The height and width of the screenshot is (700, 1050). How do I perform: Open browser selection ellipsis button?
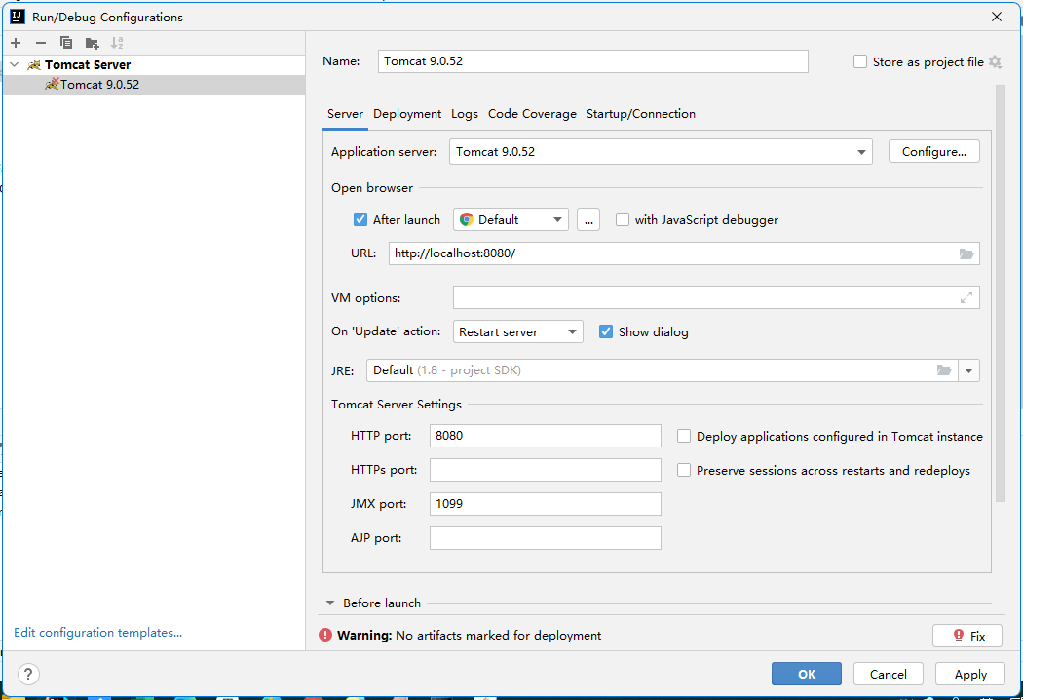(x=588, y=220)
